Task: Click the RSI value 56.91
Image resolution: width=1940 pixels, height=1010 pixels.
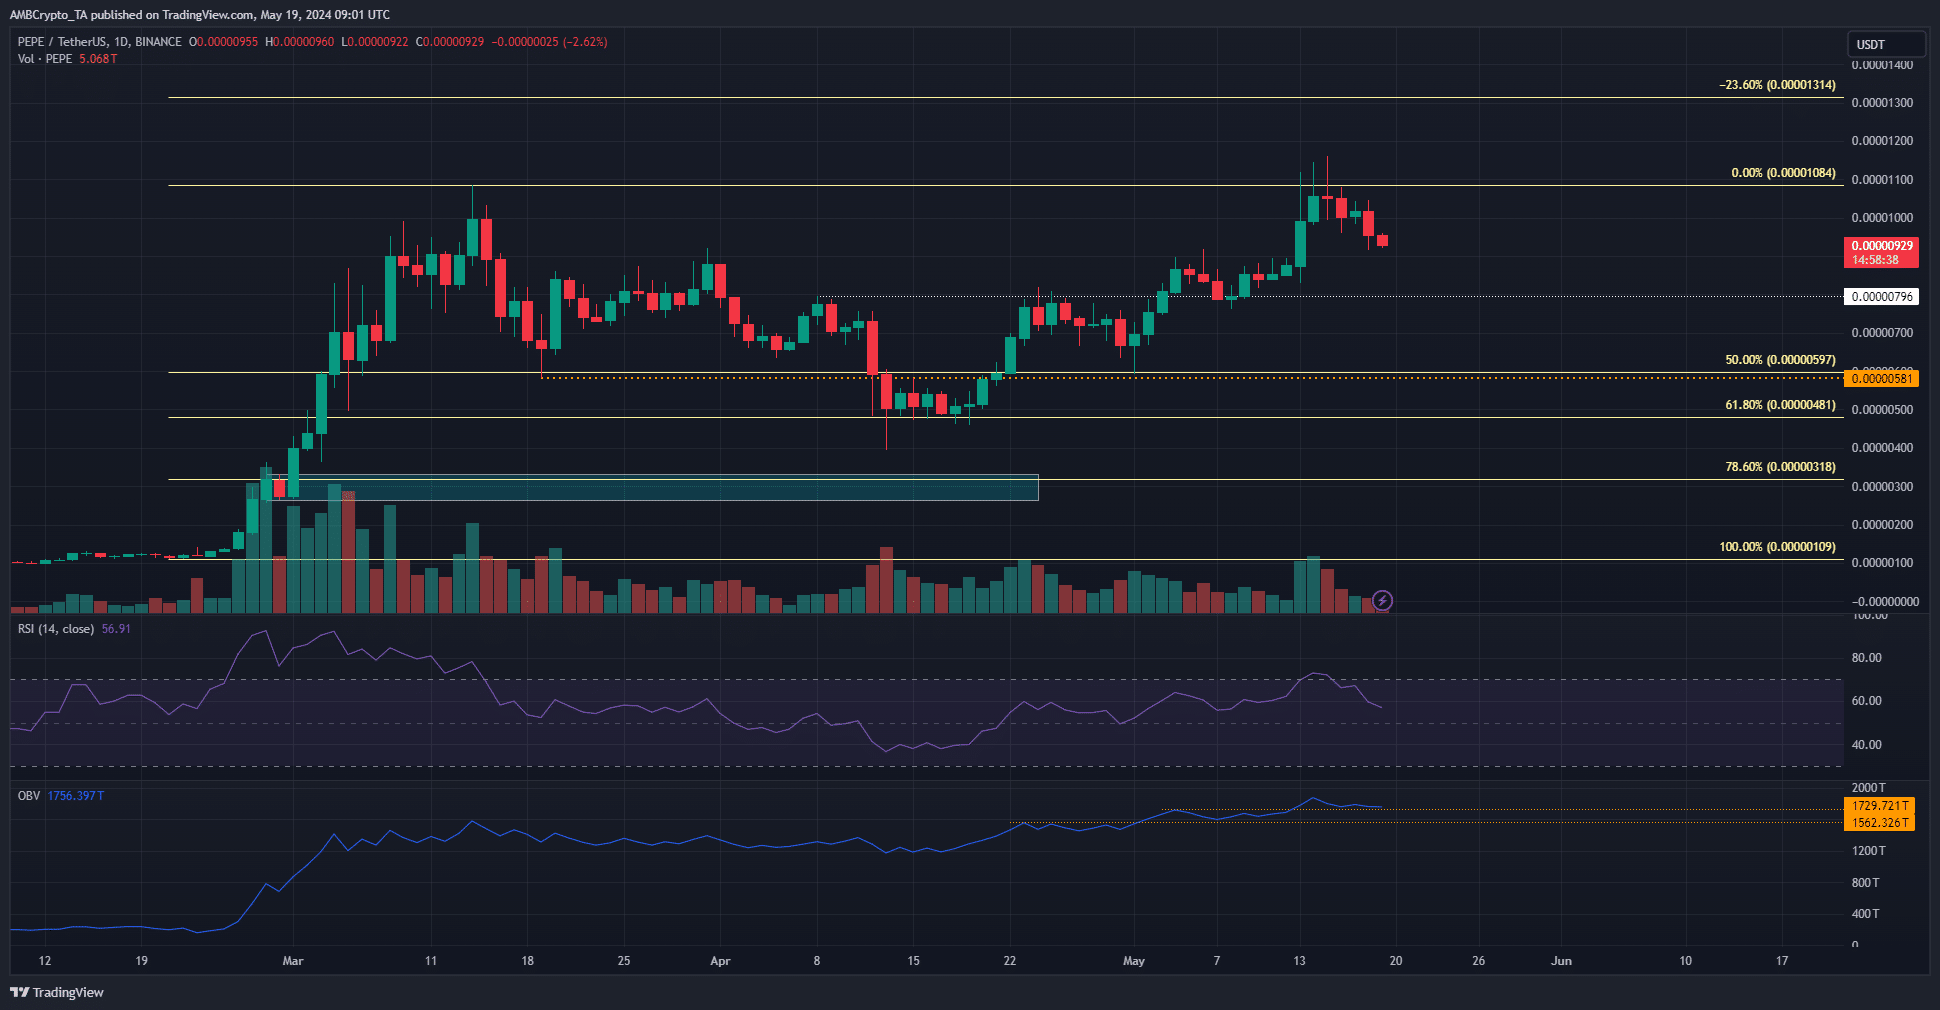Action: click(116, 629)
